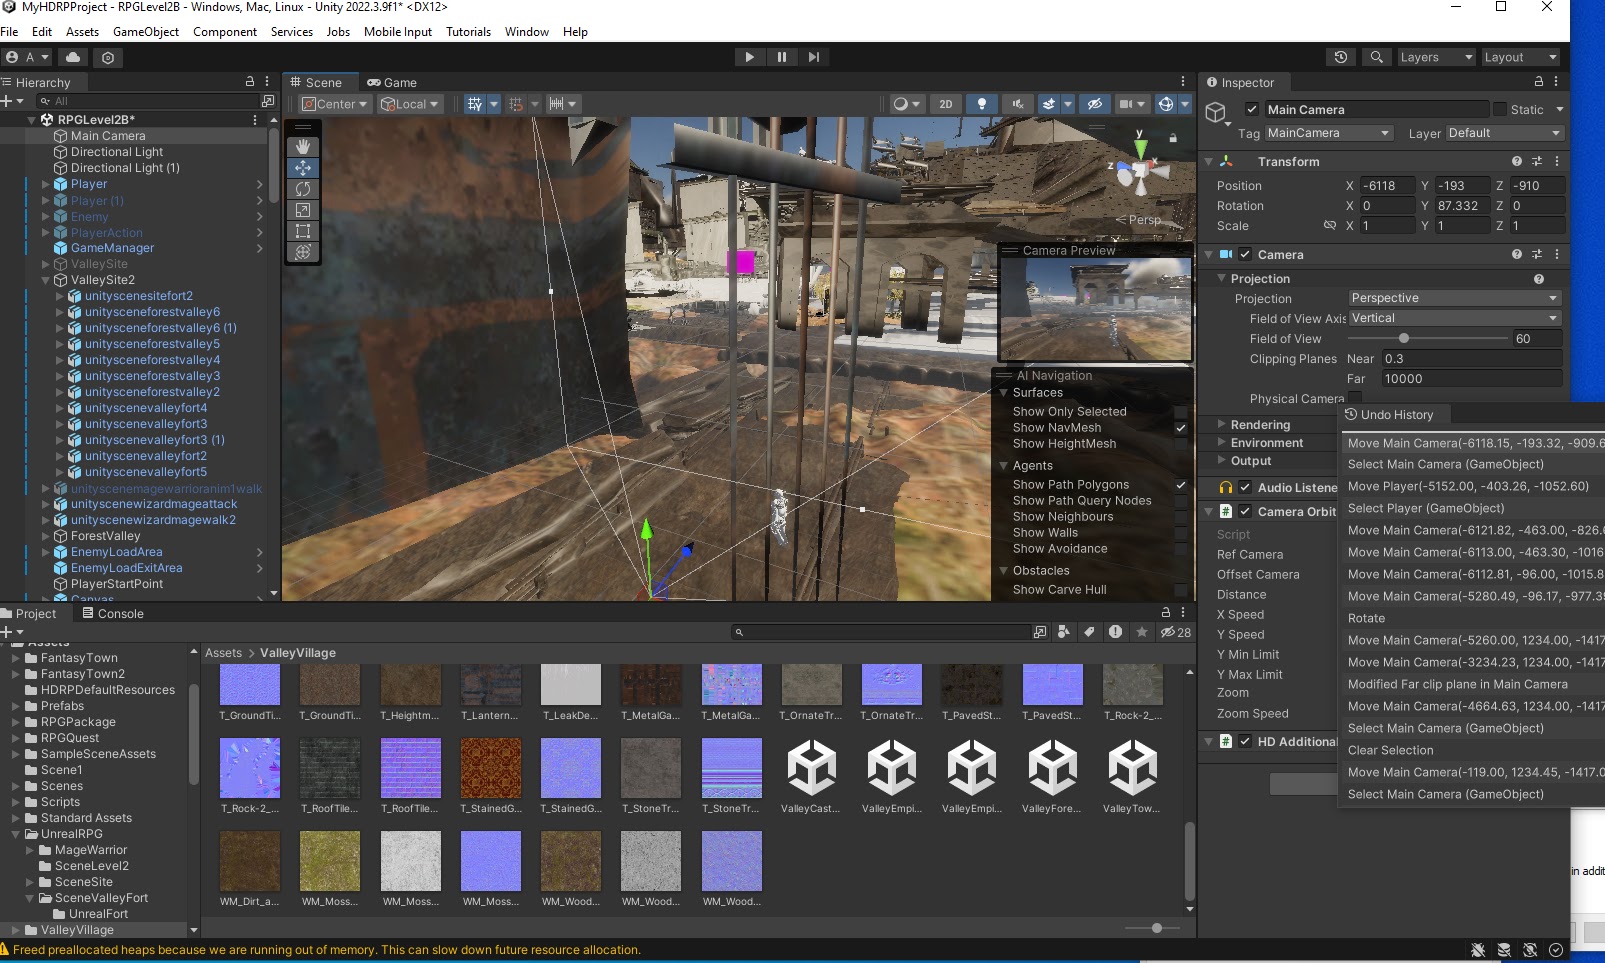
Task: Switch to the Game tab
Action: [392, 82]
